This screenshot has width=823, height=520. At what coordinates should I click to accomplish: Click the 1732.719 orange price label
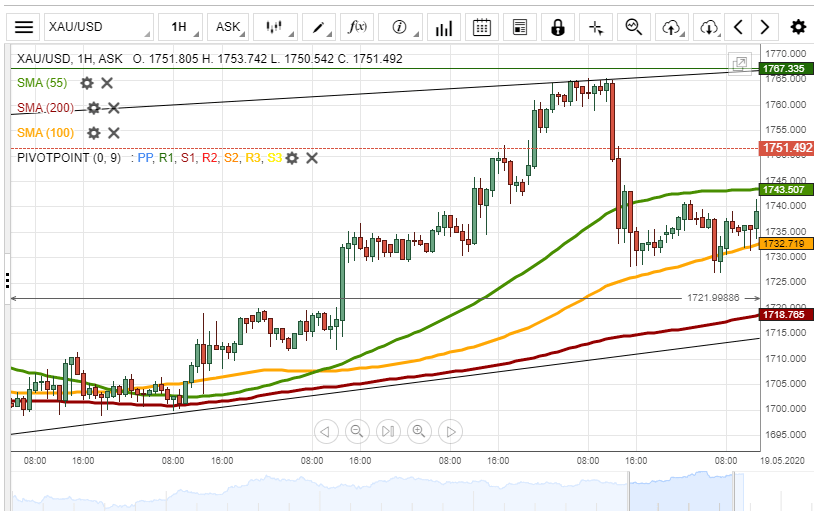[786, 244]
